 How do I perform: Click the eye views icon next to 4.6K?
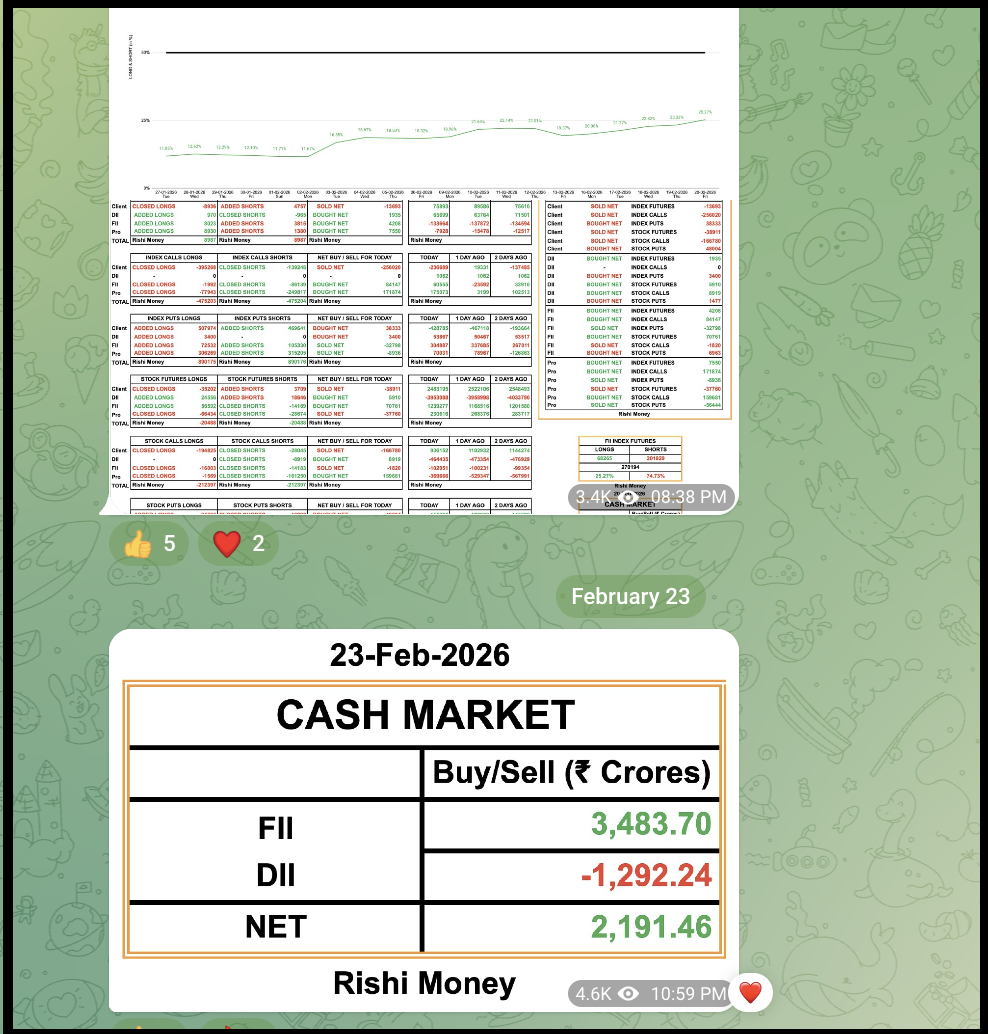629,994
